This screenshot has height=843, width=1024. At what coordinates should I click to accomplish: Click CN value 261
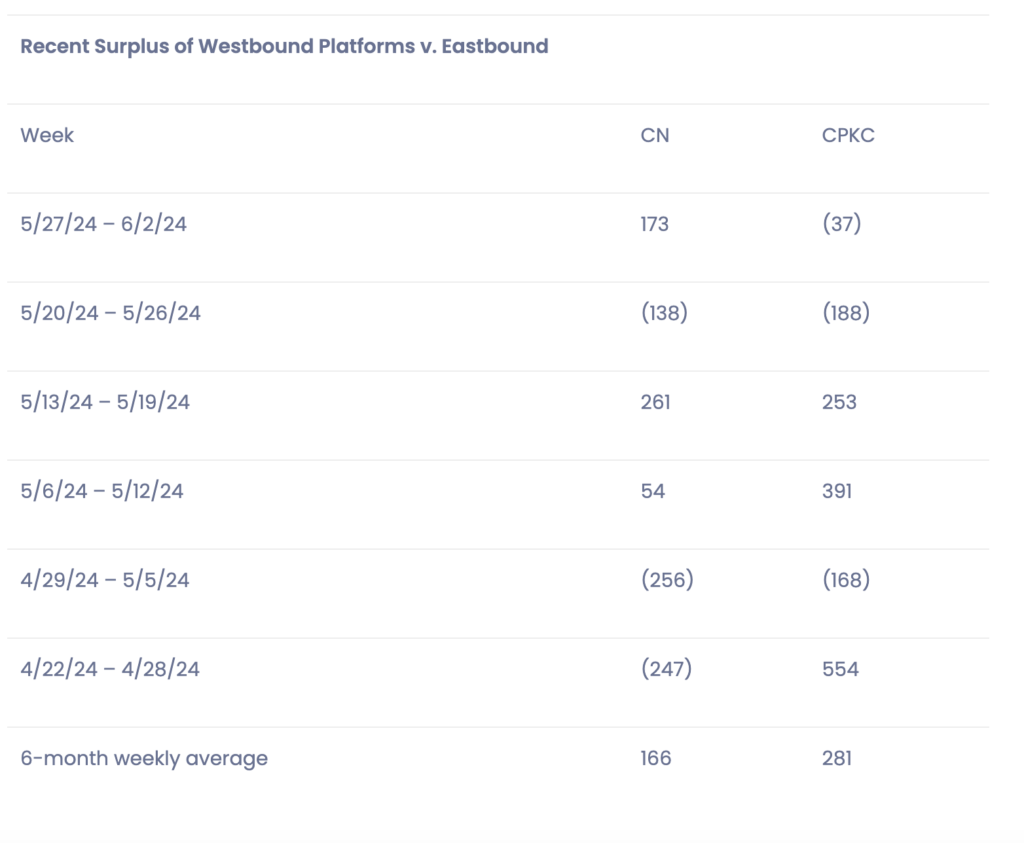coord(655,402)
